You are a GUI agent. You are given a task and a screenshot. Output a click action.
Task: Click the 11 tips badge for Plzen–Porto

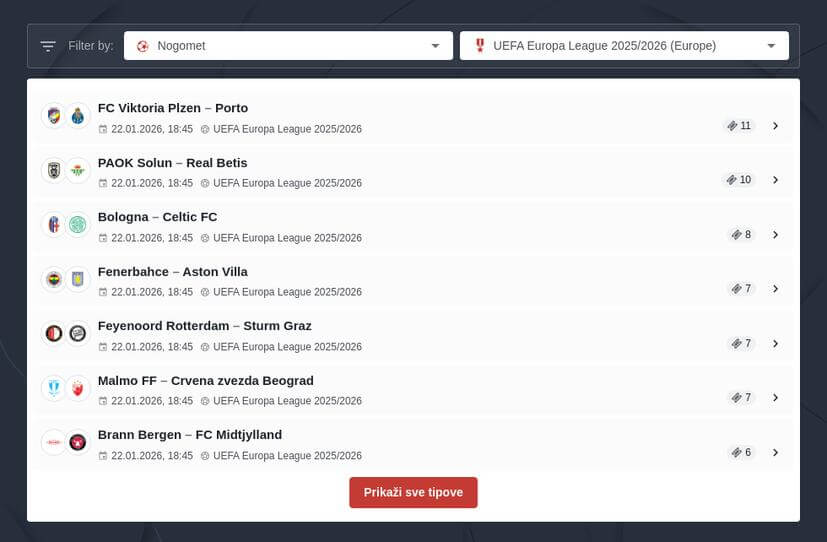click(739, 126)
